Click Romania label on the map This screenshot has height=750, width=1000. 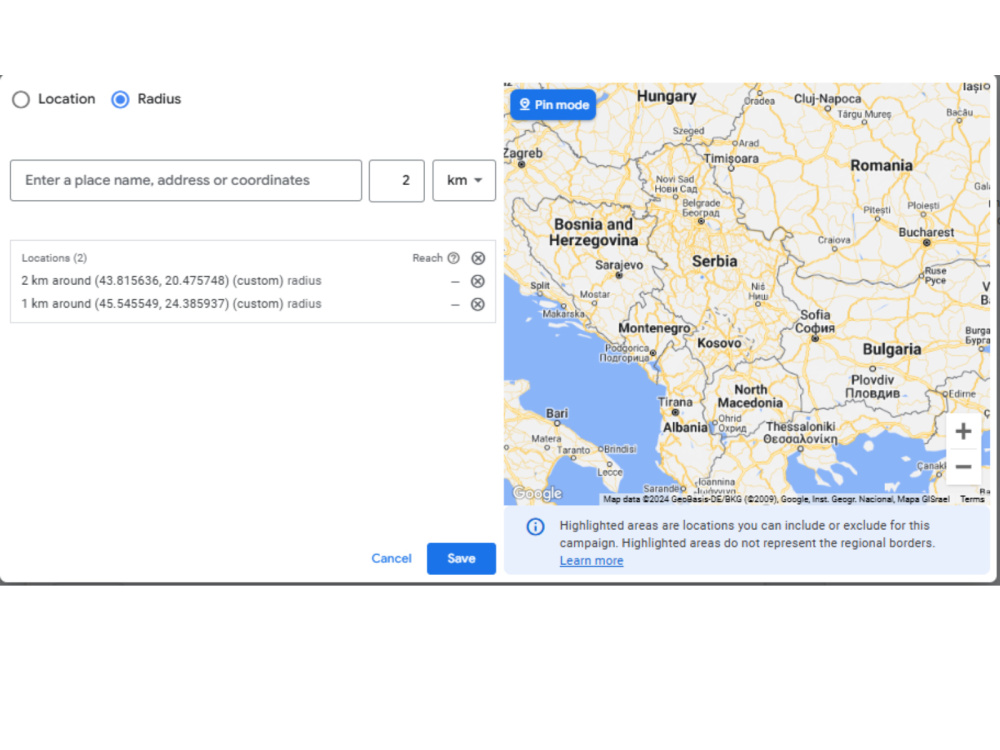tap(881, 166)
